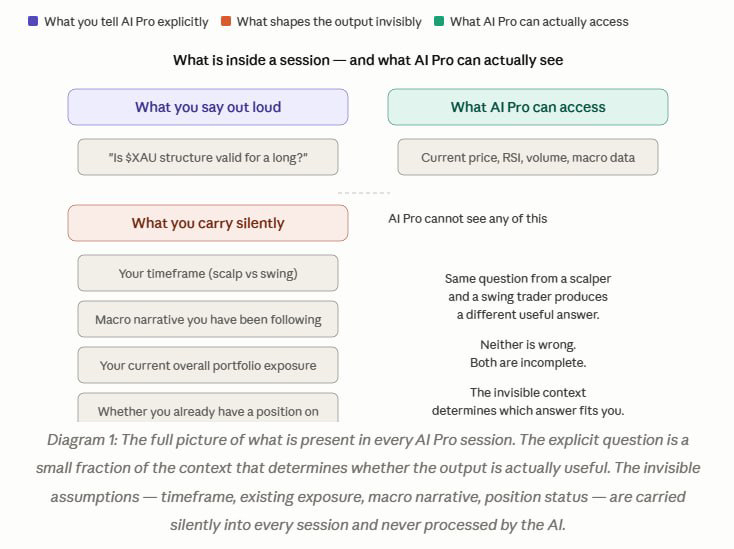
Task: Click the "What you say out loud" header box
Action: [x=208, y=107]
